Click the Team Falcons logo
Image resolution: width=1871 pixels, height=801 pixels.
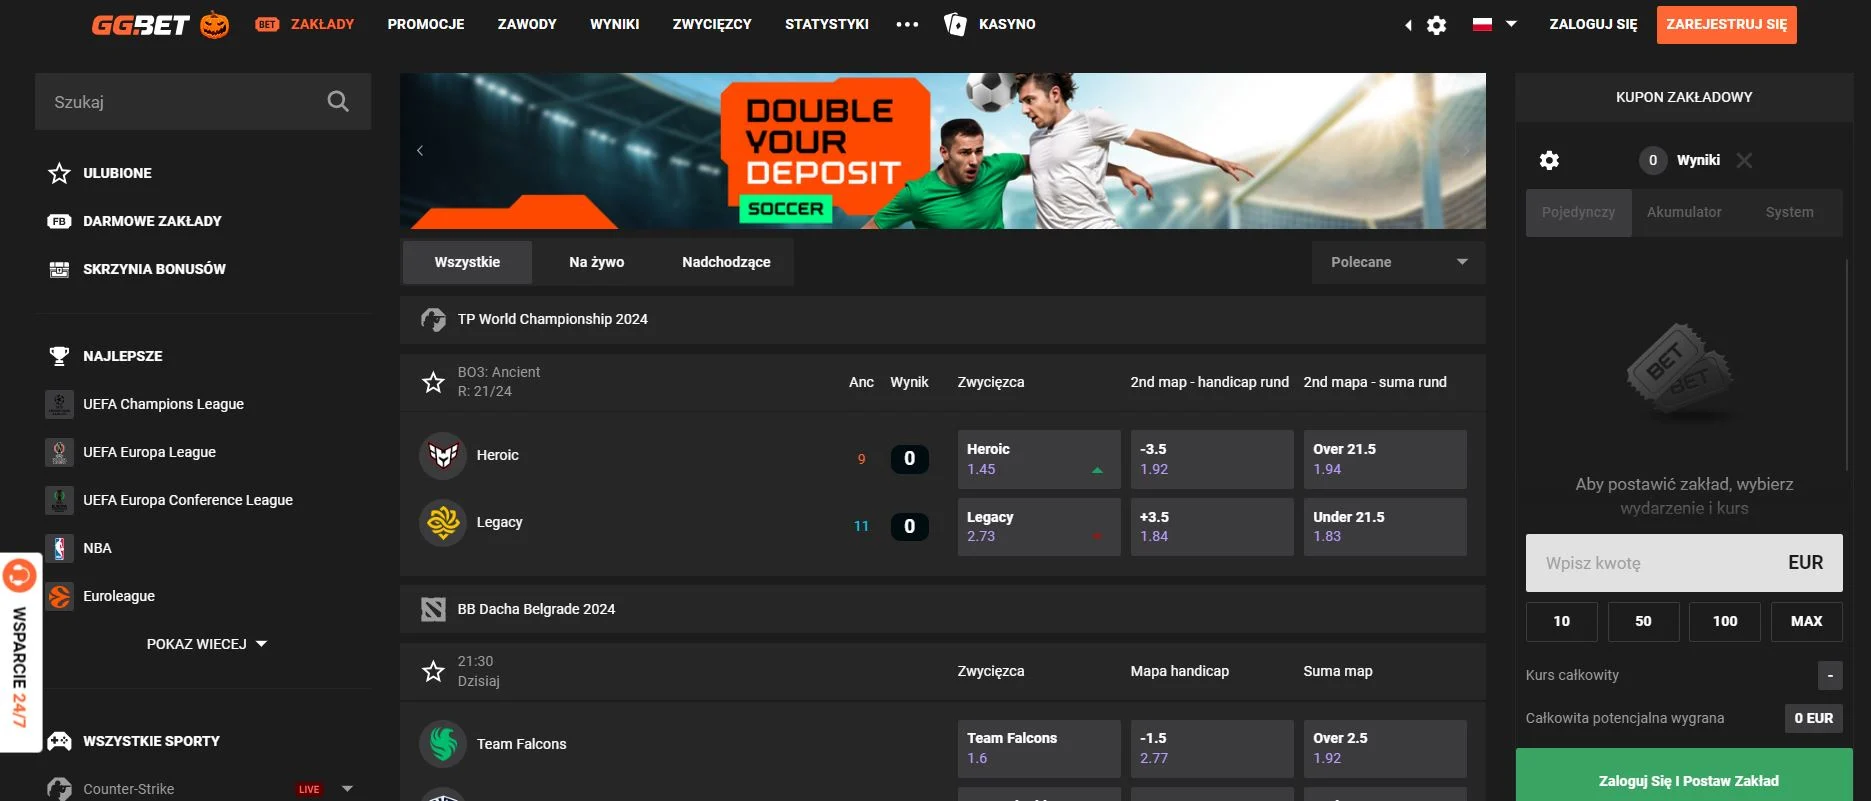pyautogui.click(x=443, y=744)
